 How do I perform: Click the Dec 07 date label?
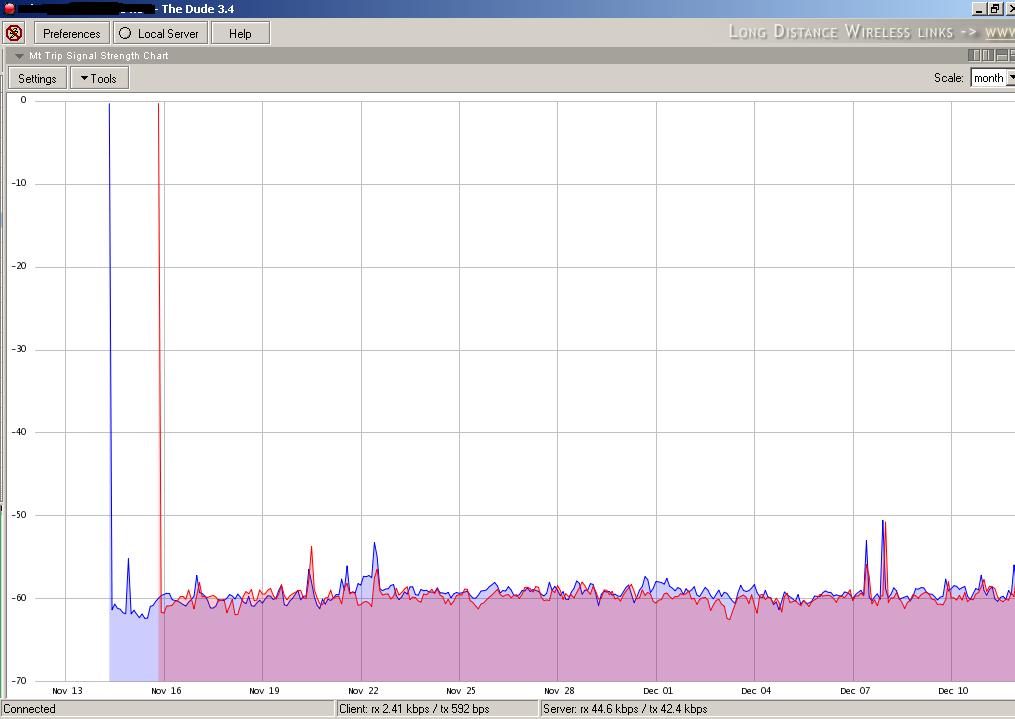[x=855, y=691]
